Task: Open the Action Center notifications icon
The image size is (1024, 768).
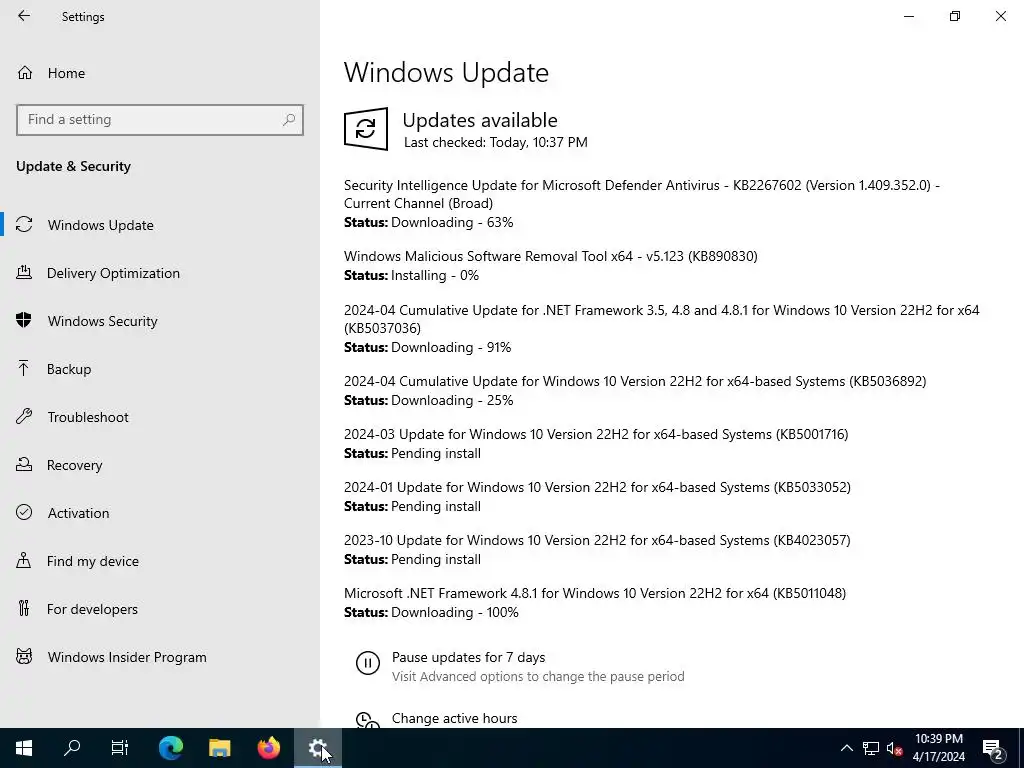Action: [993, 749]
